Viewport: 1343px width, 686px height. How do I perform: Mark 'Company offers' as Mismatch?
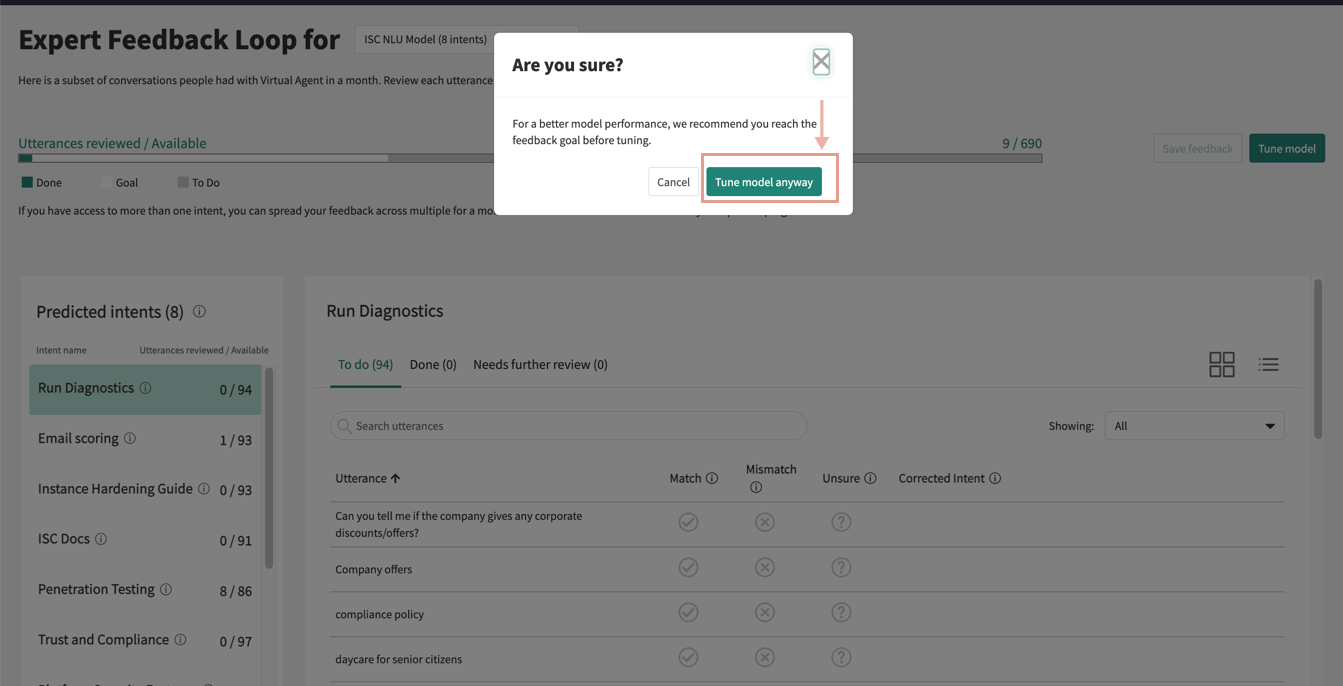click(x=765, y=567)
